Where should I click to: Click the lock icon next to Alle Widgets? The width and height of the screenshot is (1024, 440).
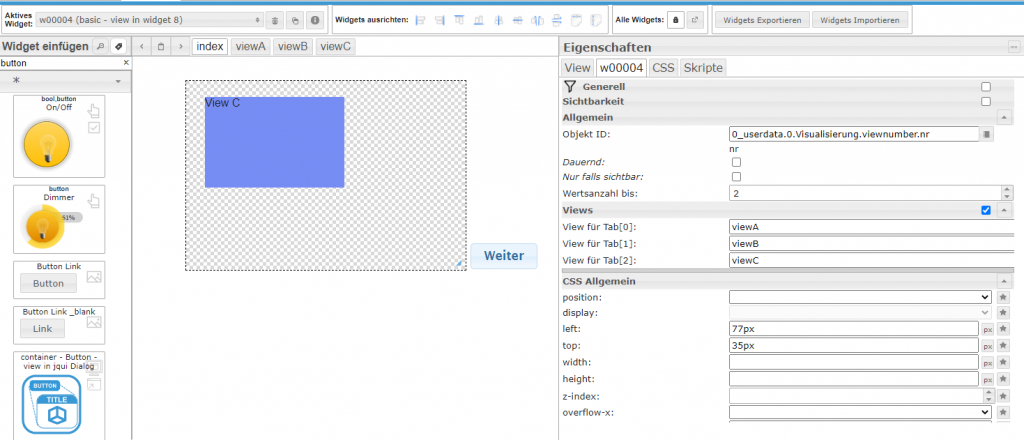pos(675,20)
